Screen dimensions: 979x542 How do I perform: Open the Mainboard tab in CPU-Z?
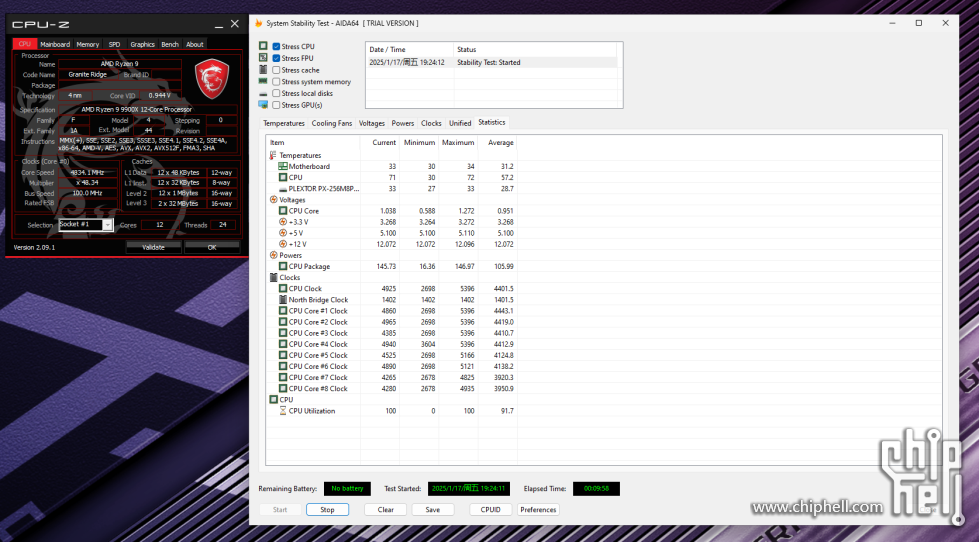[x=55, y=44]
